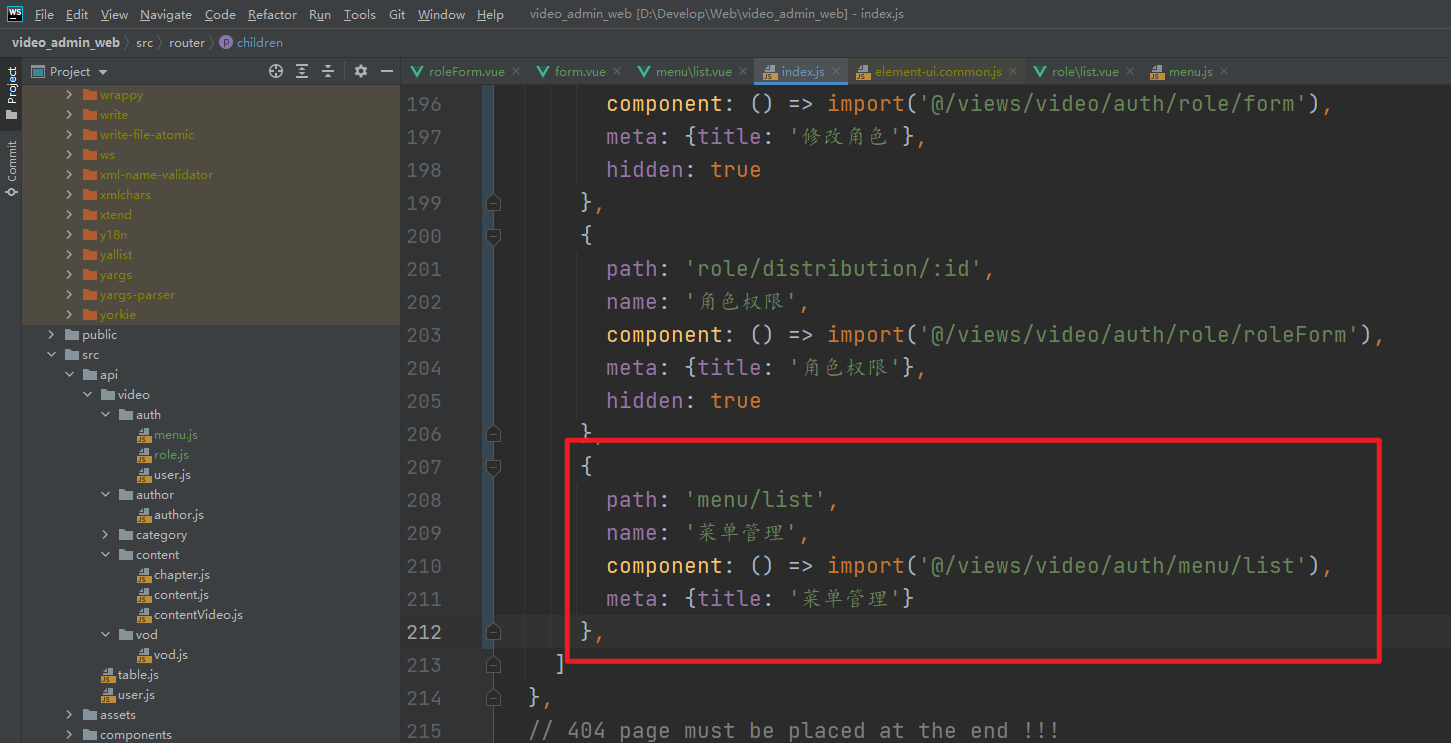
Task: Click video_admin_web in the breadcrumb
Action: click(66, 42)
